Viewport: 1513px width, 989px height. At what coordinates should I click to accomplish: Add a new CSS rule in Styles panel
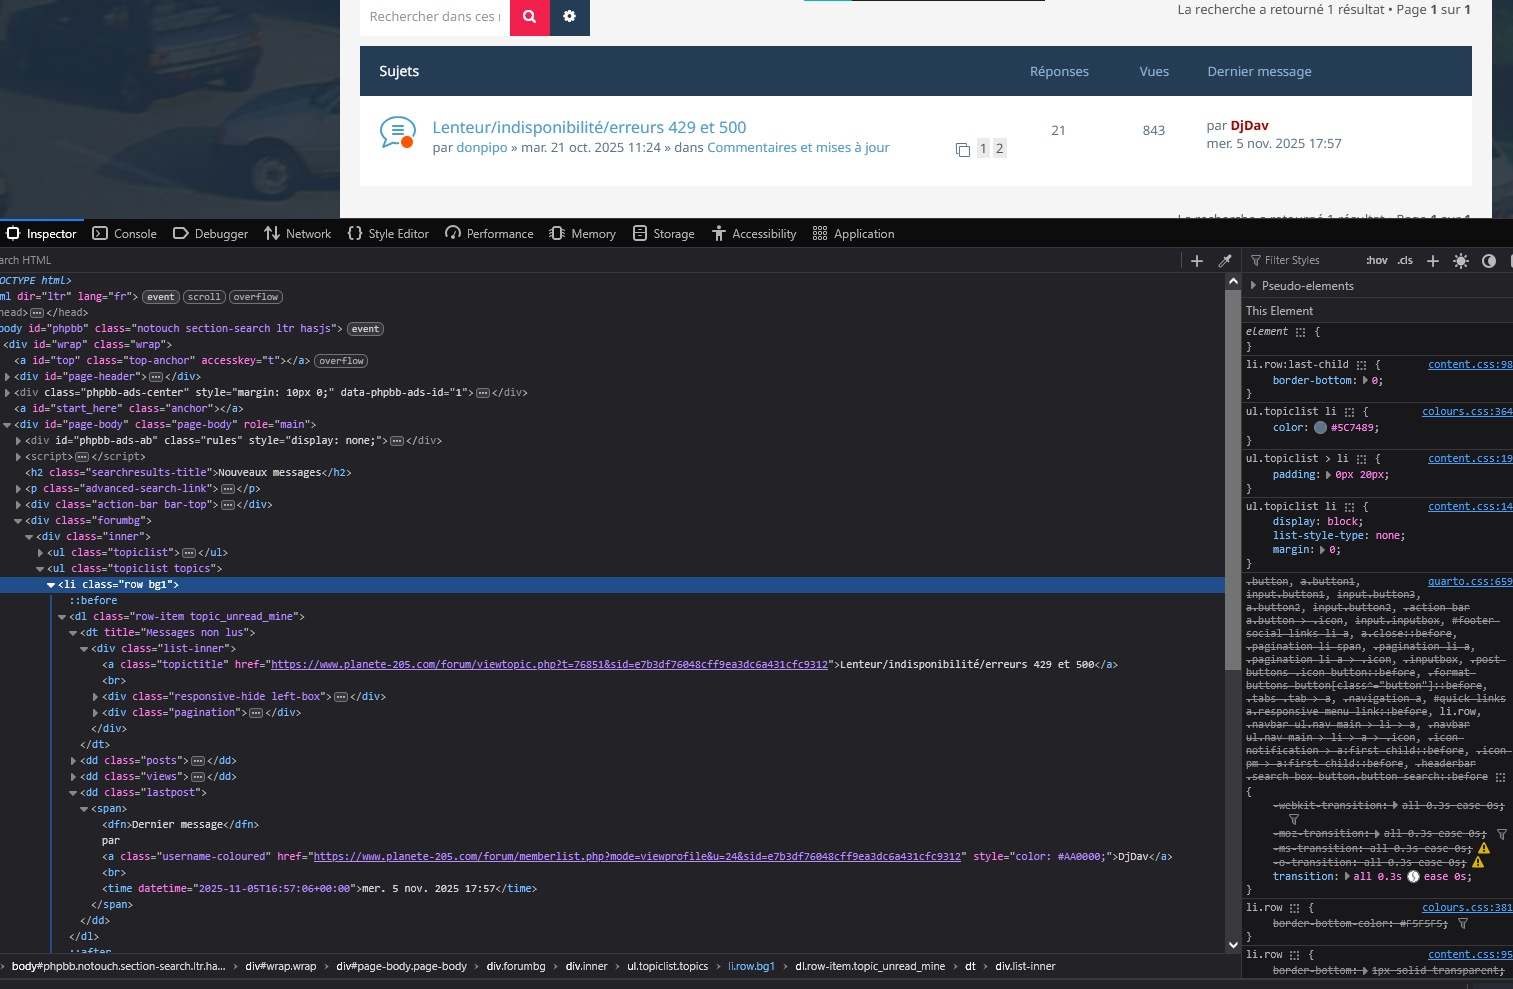point(1432,261)
